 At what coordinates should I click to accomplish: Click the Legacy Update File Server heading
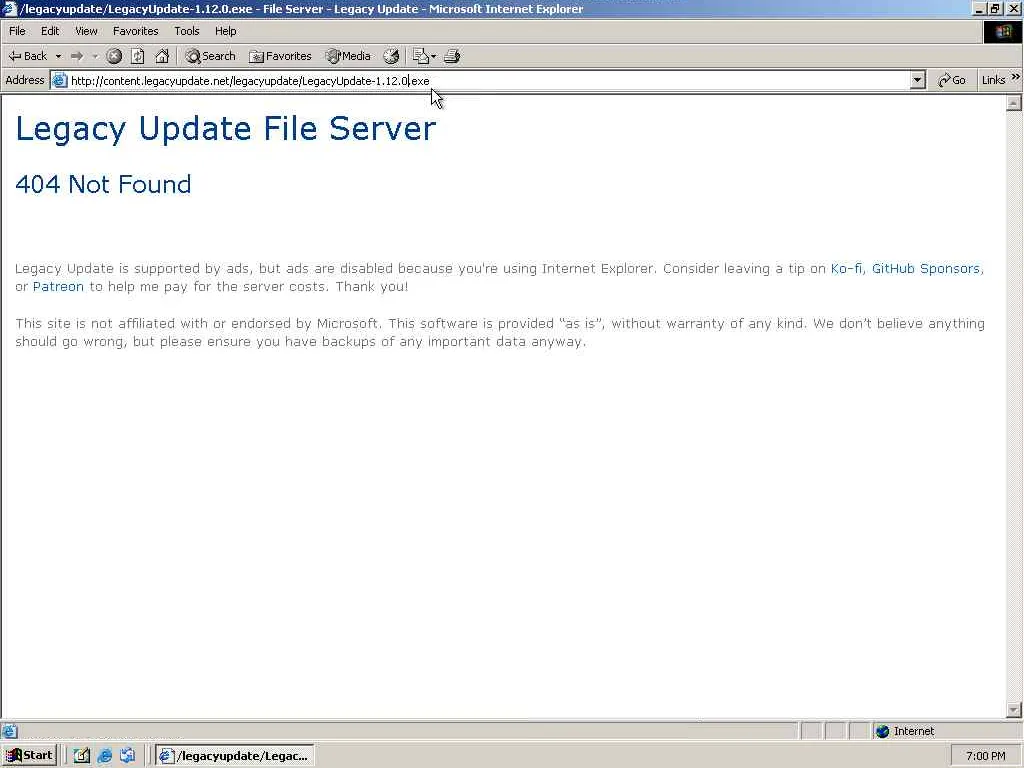225,129
